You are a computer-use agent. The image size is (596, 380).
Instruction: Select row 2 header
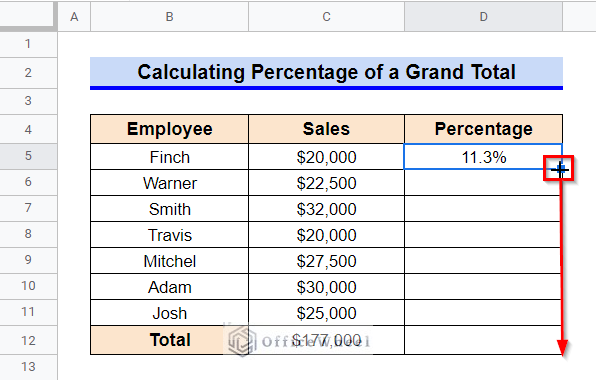click(28, 73)
